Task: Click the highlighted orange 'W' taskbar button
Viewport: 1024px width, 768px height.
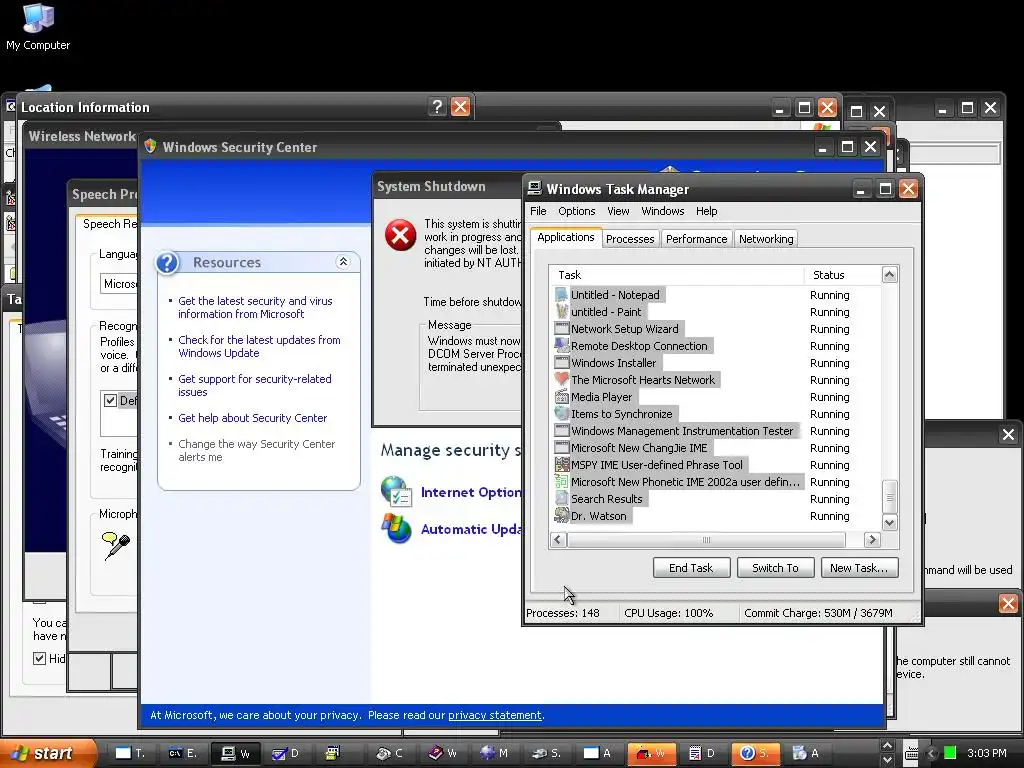Action: click(x=650, y=753)
